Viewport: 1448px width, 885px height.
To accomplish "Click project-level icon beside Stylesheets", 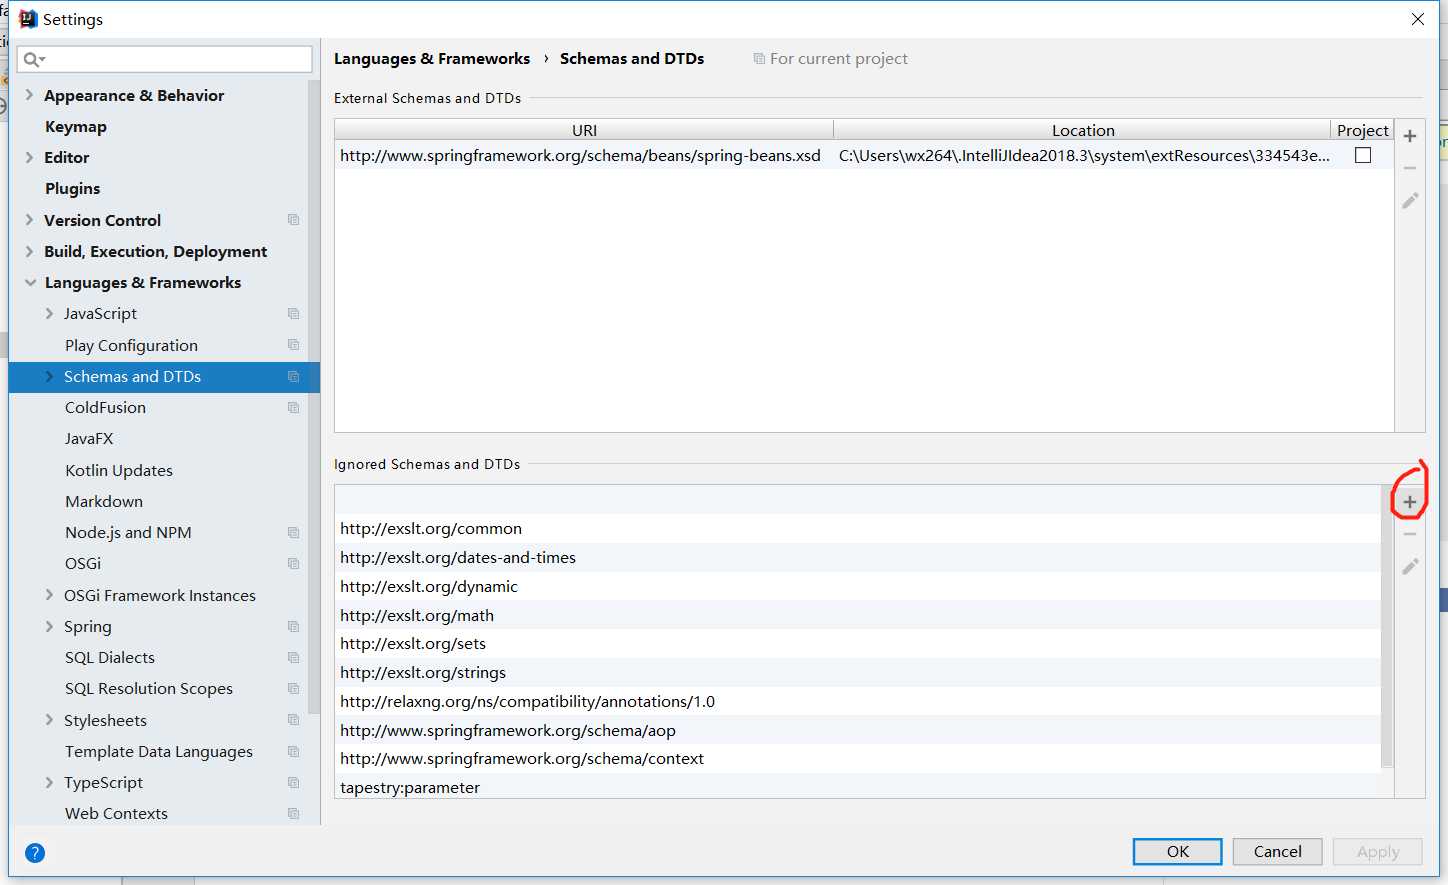I will click(293, 720).
